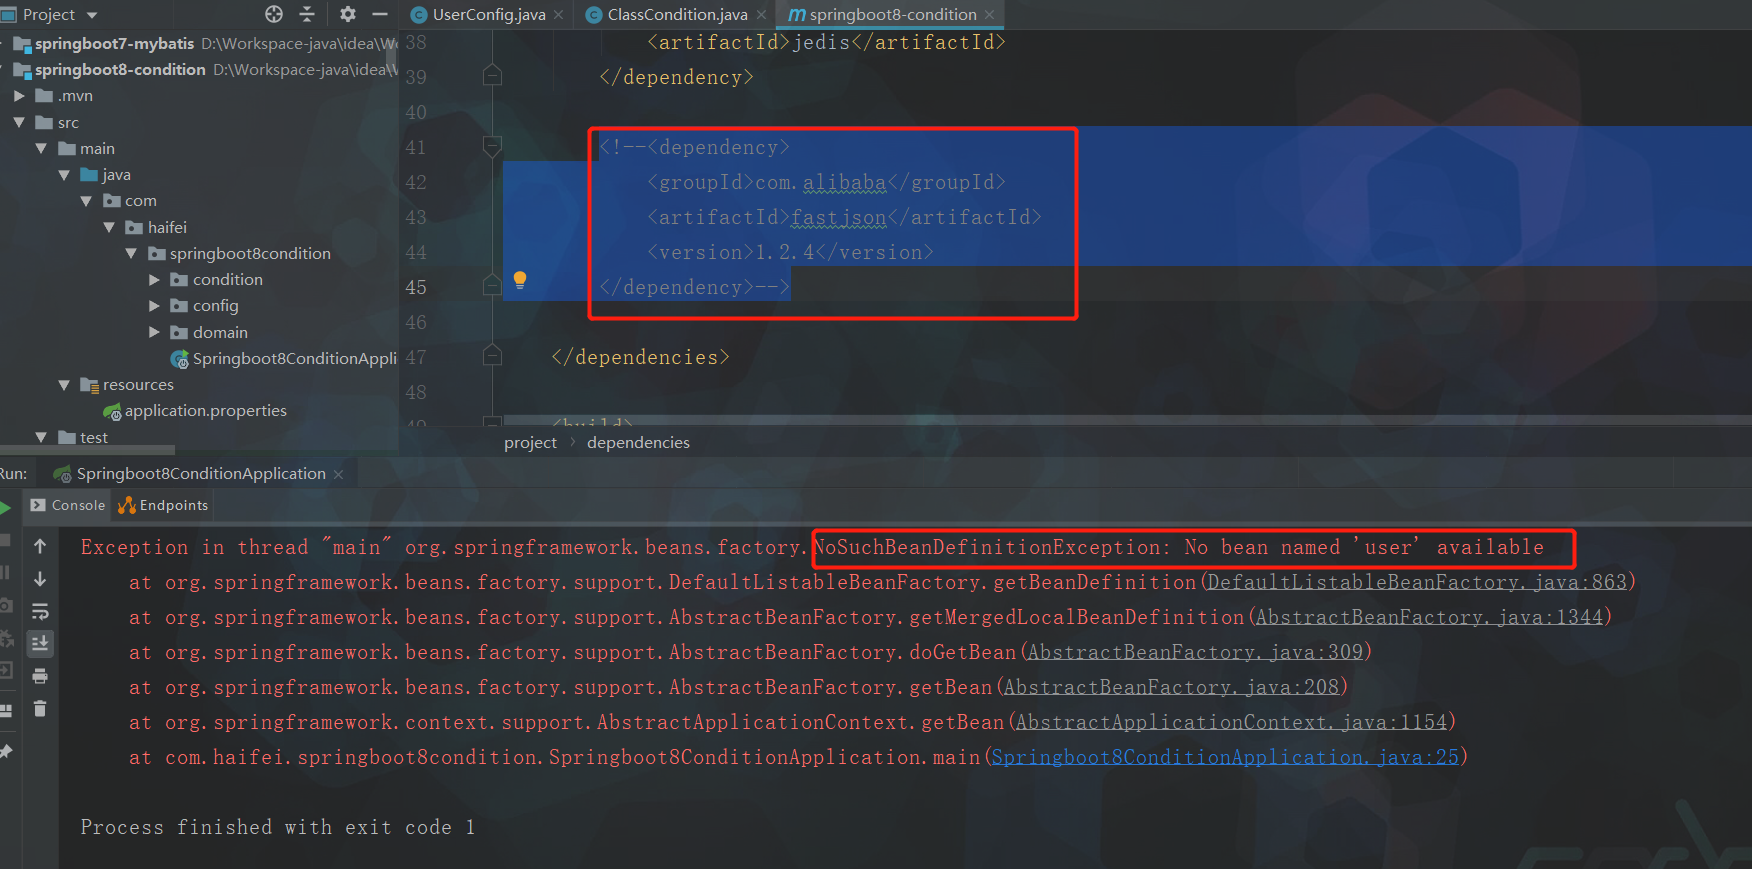
Task: Open the Console tab
Action: point(68,506)
